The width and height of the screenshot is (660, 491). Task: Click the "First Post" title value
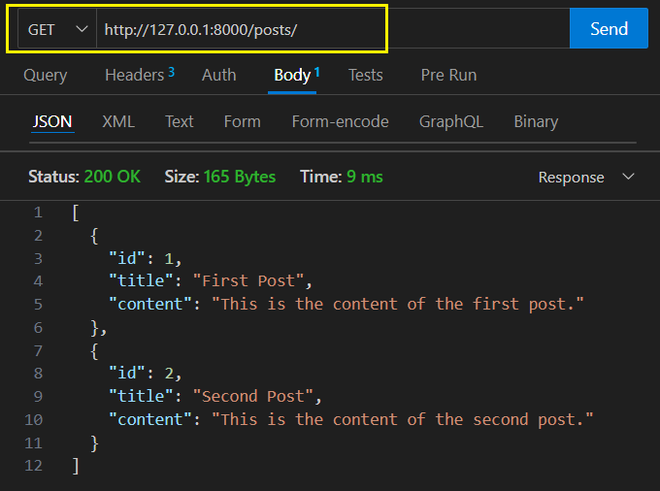pyautogui.click(x=254, y=281)
